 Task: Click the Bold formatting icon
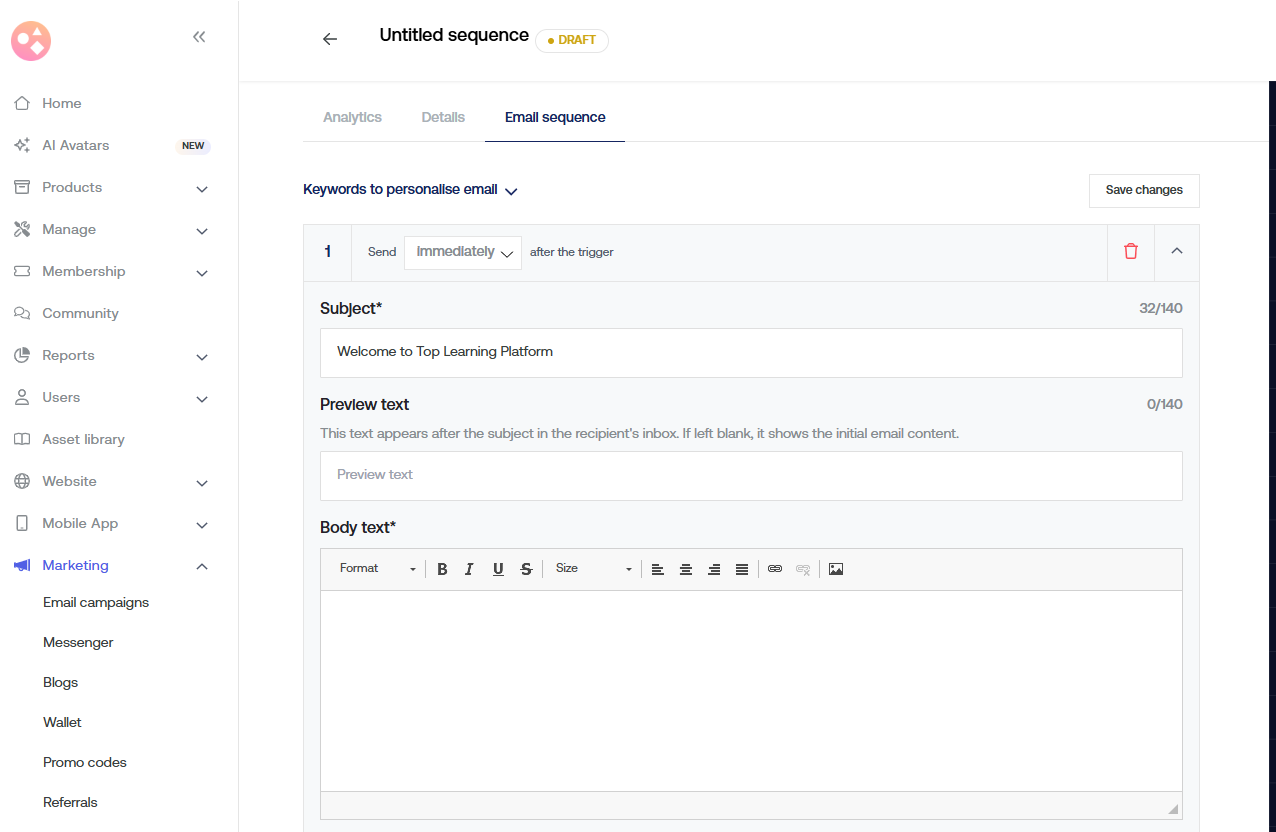tap(442, 569)
